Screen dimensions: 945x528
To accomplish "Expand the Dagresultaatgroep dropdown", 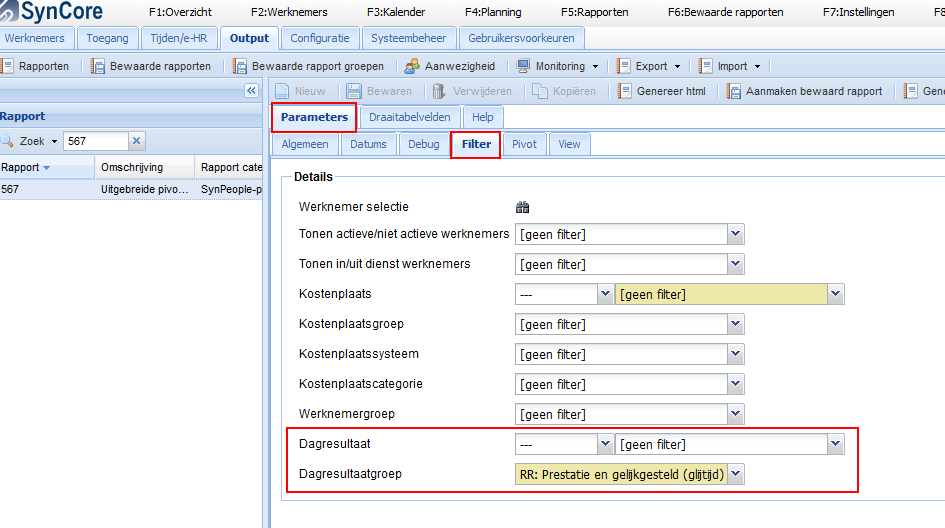I will (x=736, y=474).
